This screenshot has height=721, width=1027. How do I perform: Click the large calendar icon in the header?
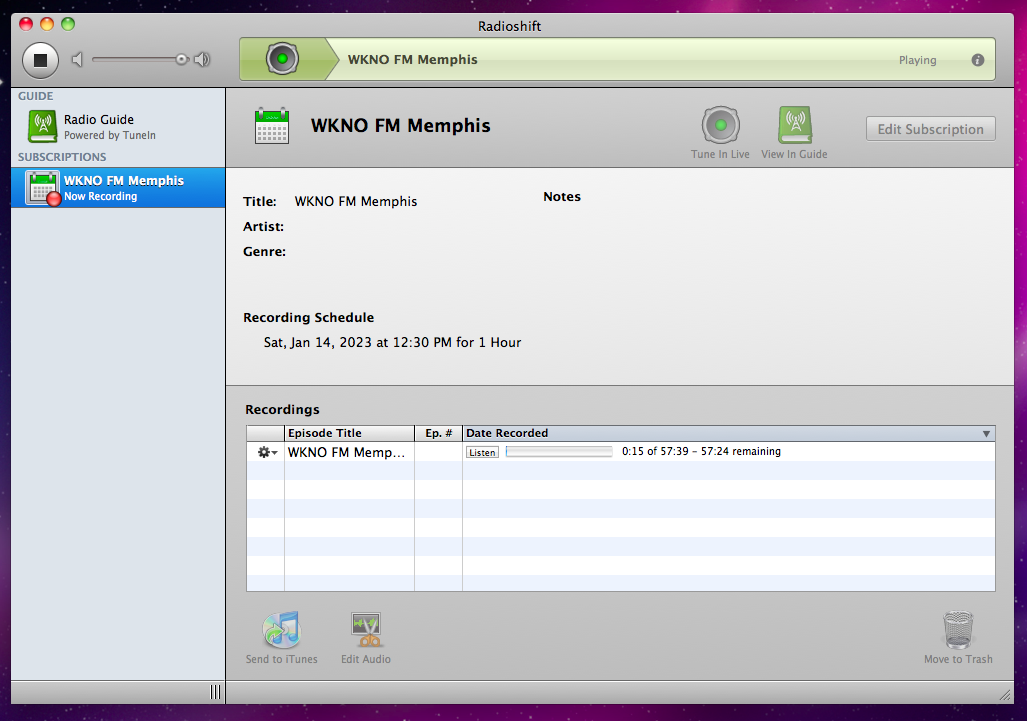pyautogui.click(x=272, y=125)
